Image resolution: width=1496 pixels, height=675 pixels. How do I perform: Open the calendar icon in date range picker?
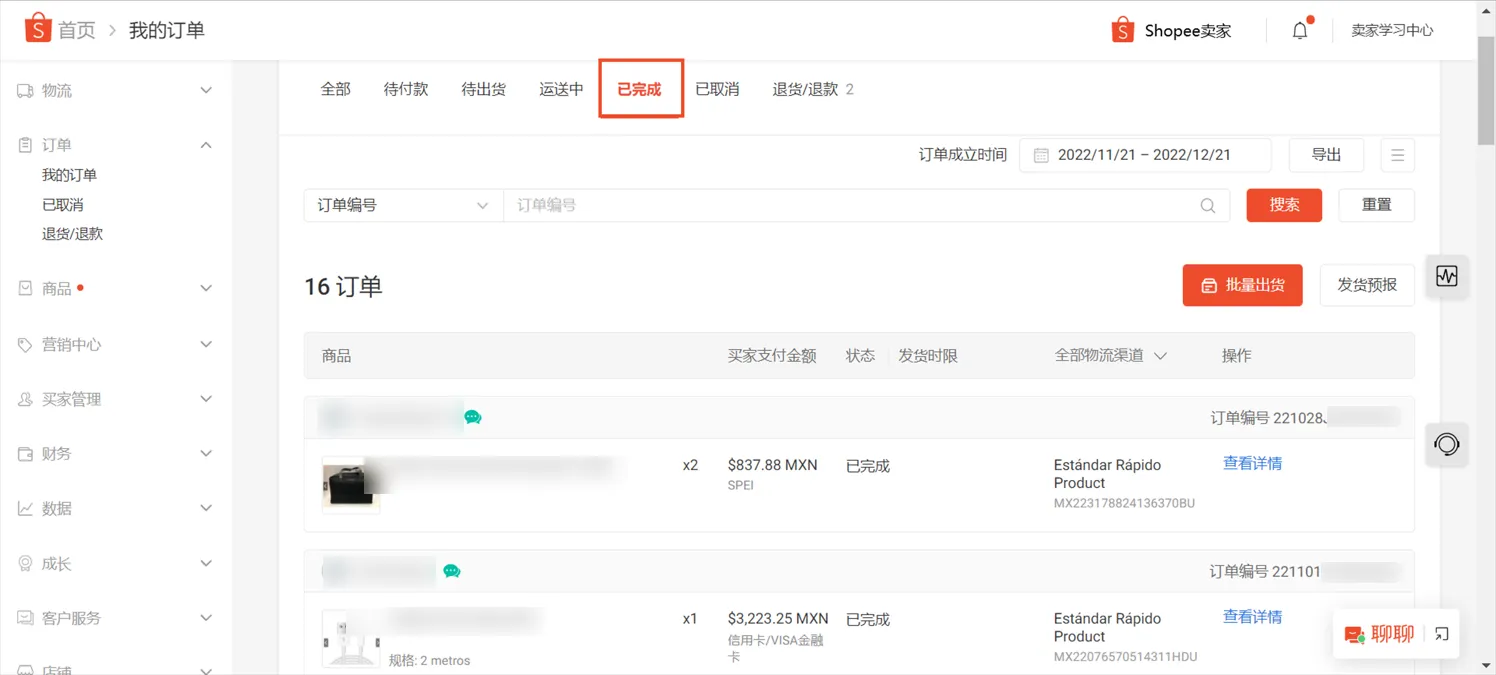tap(1040, 154)
